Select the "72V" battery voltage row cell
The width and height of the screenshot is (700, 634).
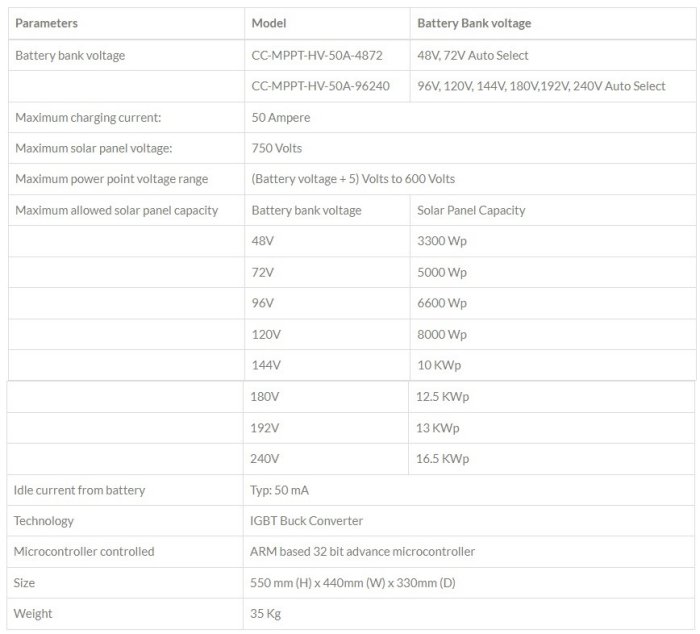point(263,272)
